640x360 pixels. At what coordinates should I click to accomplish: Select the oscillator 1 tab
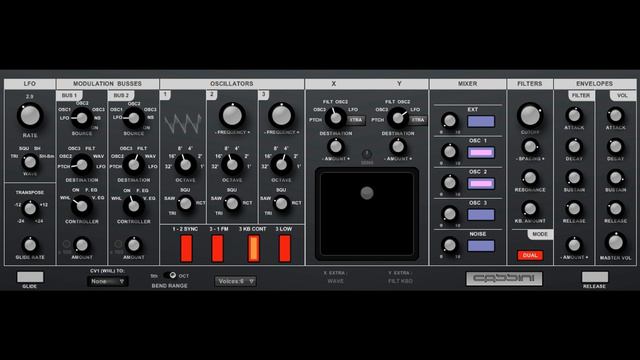click(165, 95)
